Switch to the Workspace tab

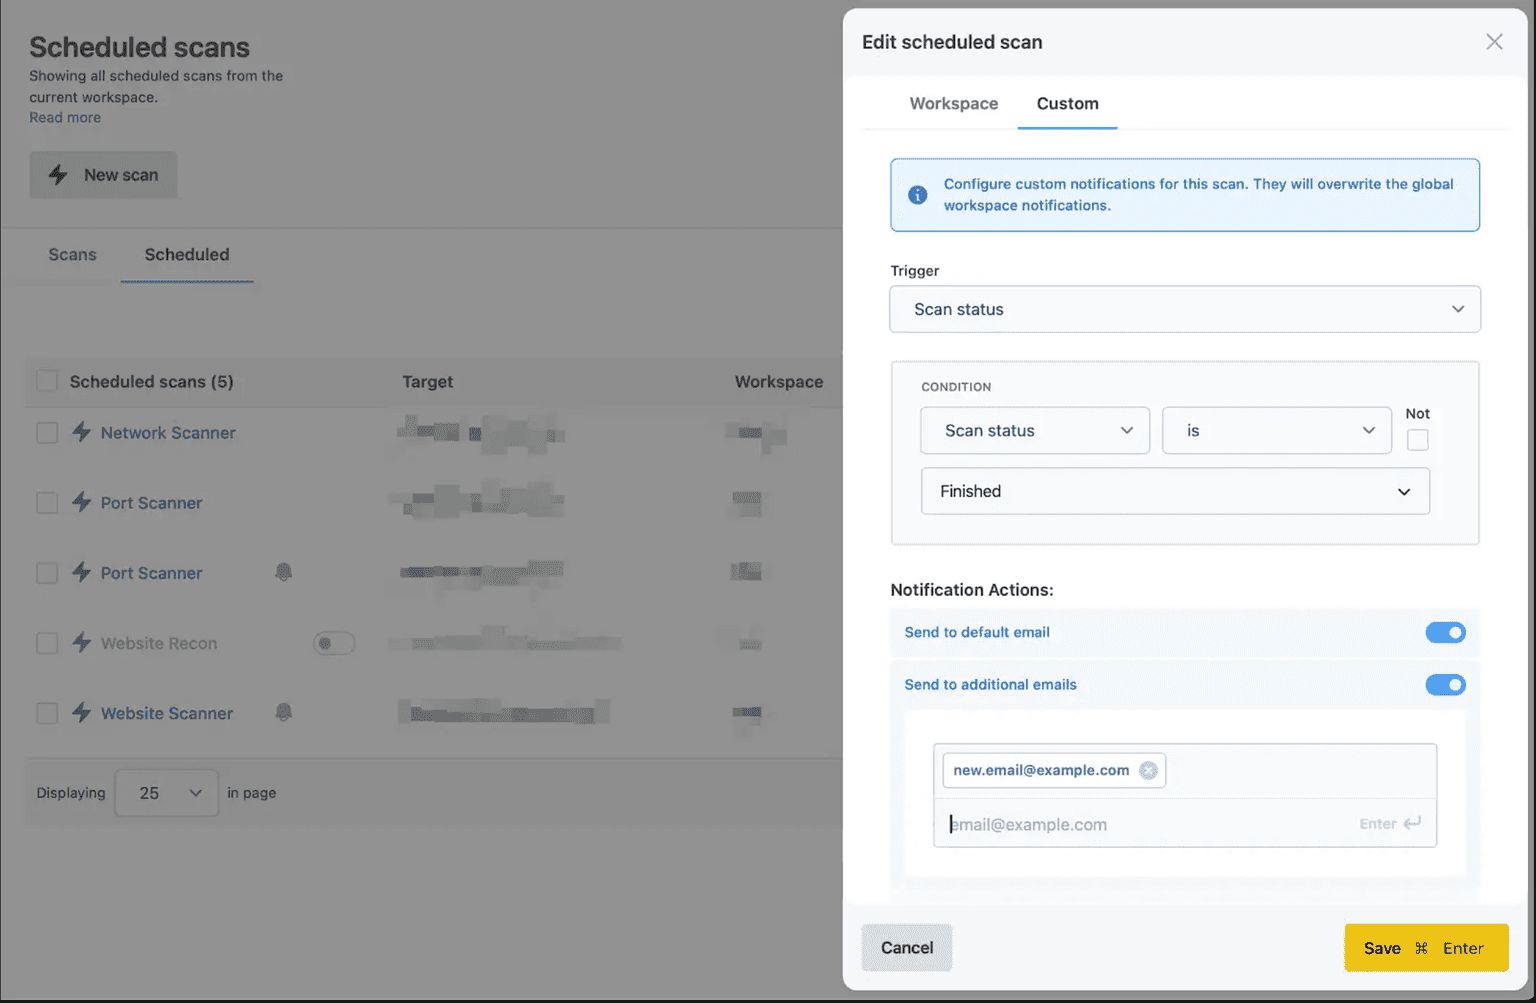coord(953,103)
